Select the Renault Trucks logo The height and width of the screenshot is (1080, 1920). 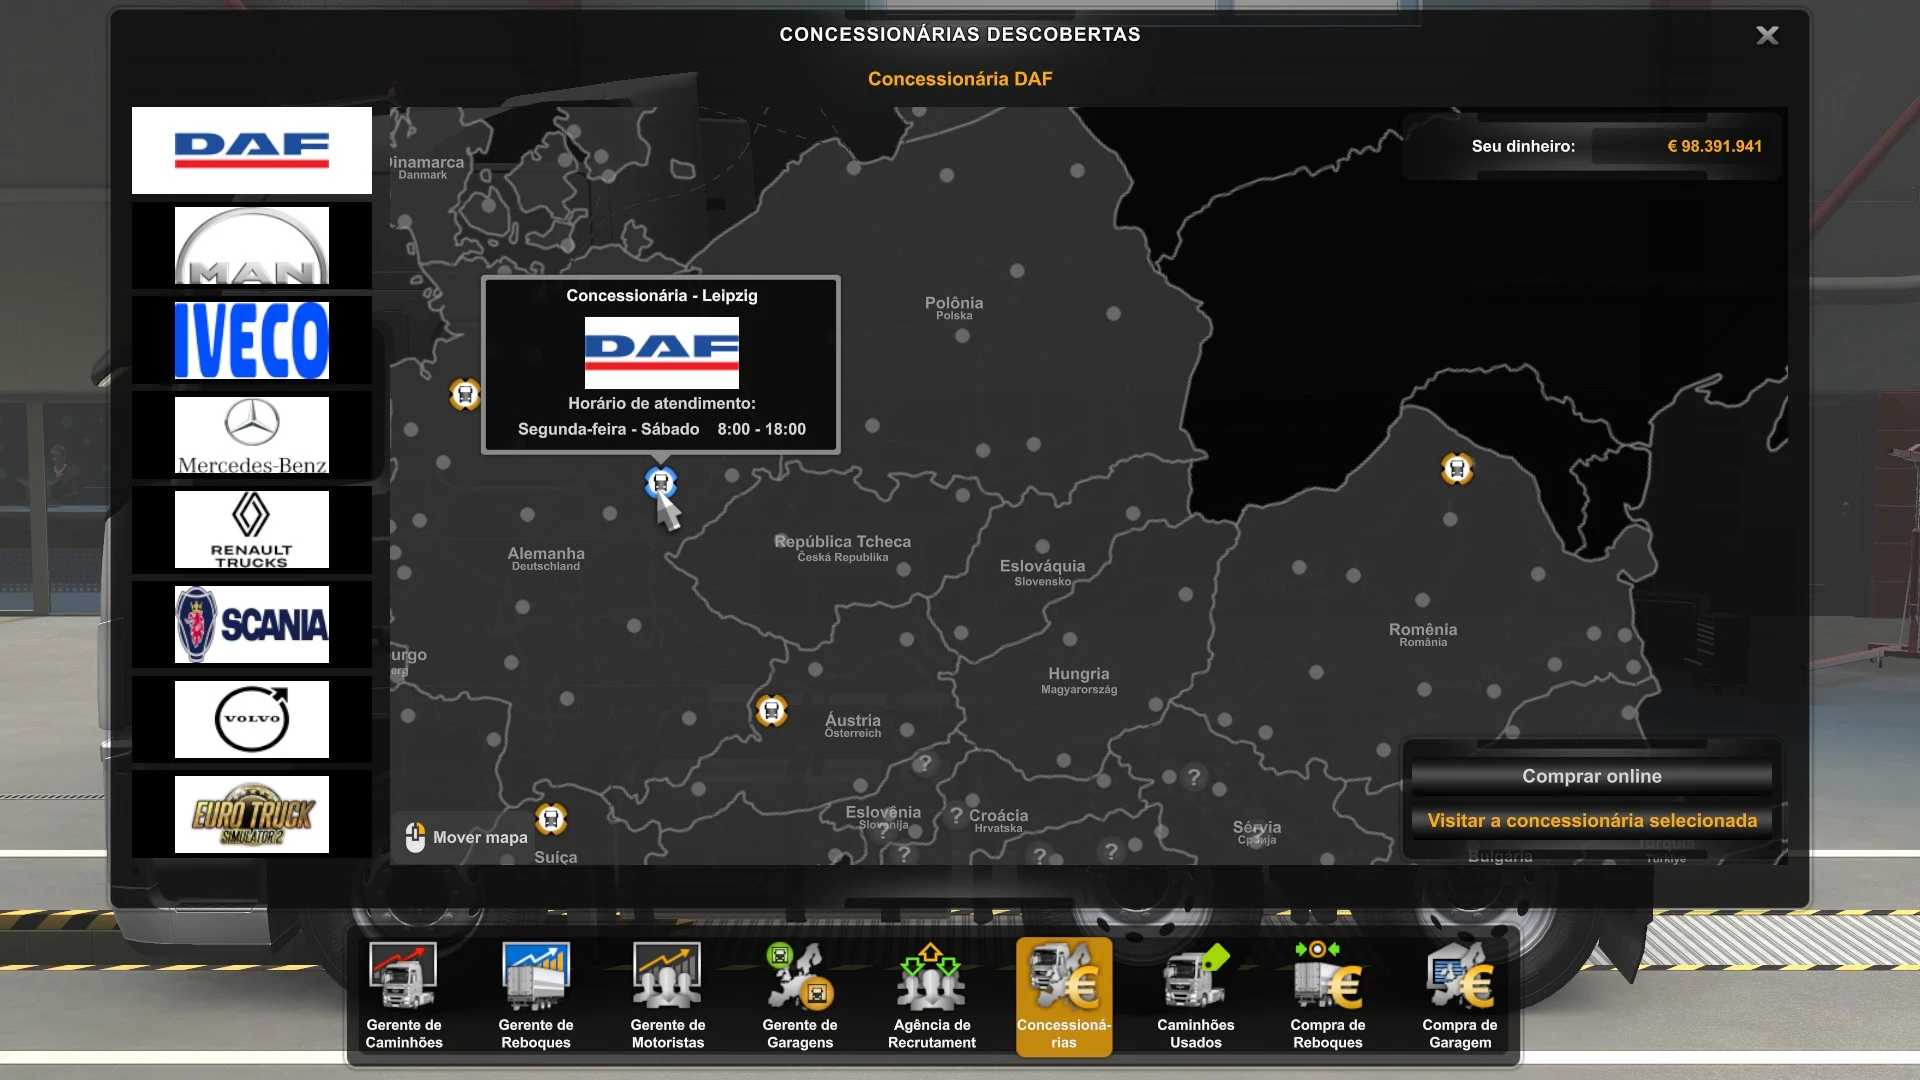(x=251, y=530)
